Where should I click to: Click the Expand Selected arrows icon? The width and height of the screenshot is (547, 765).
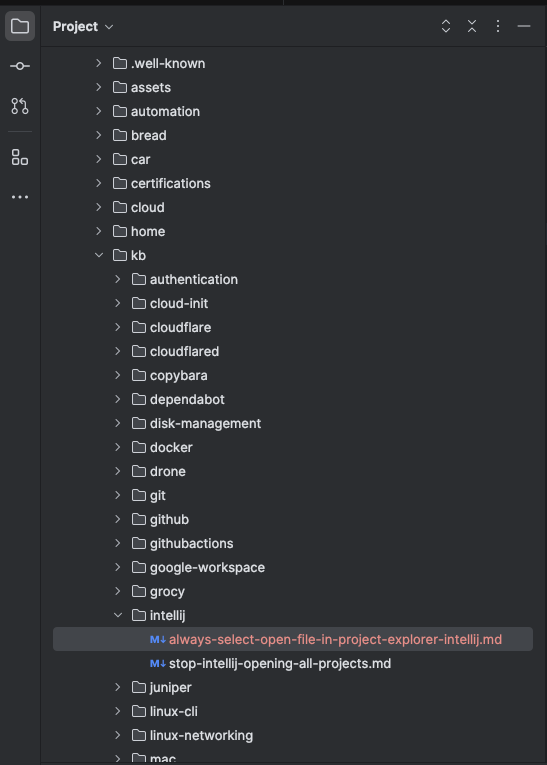446,26
